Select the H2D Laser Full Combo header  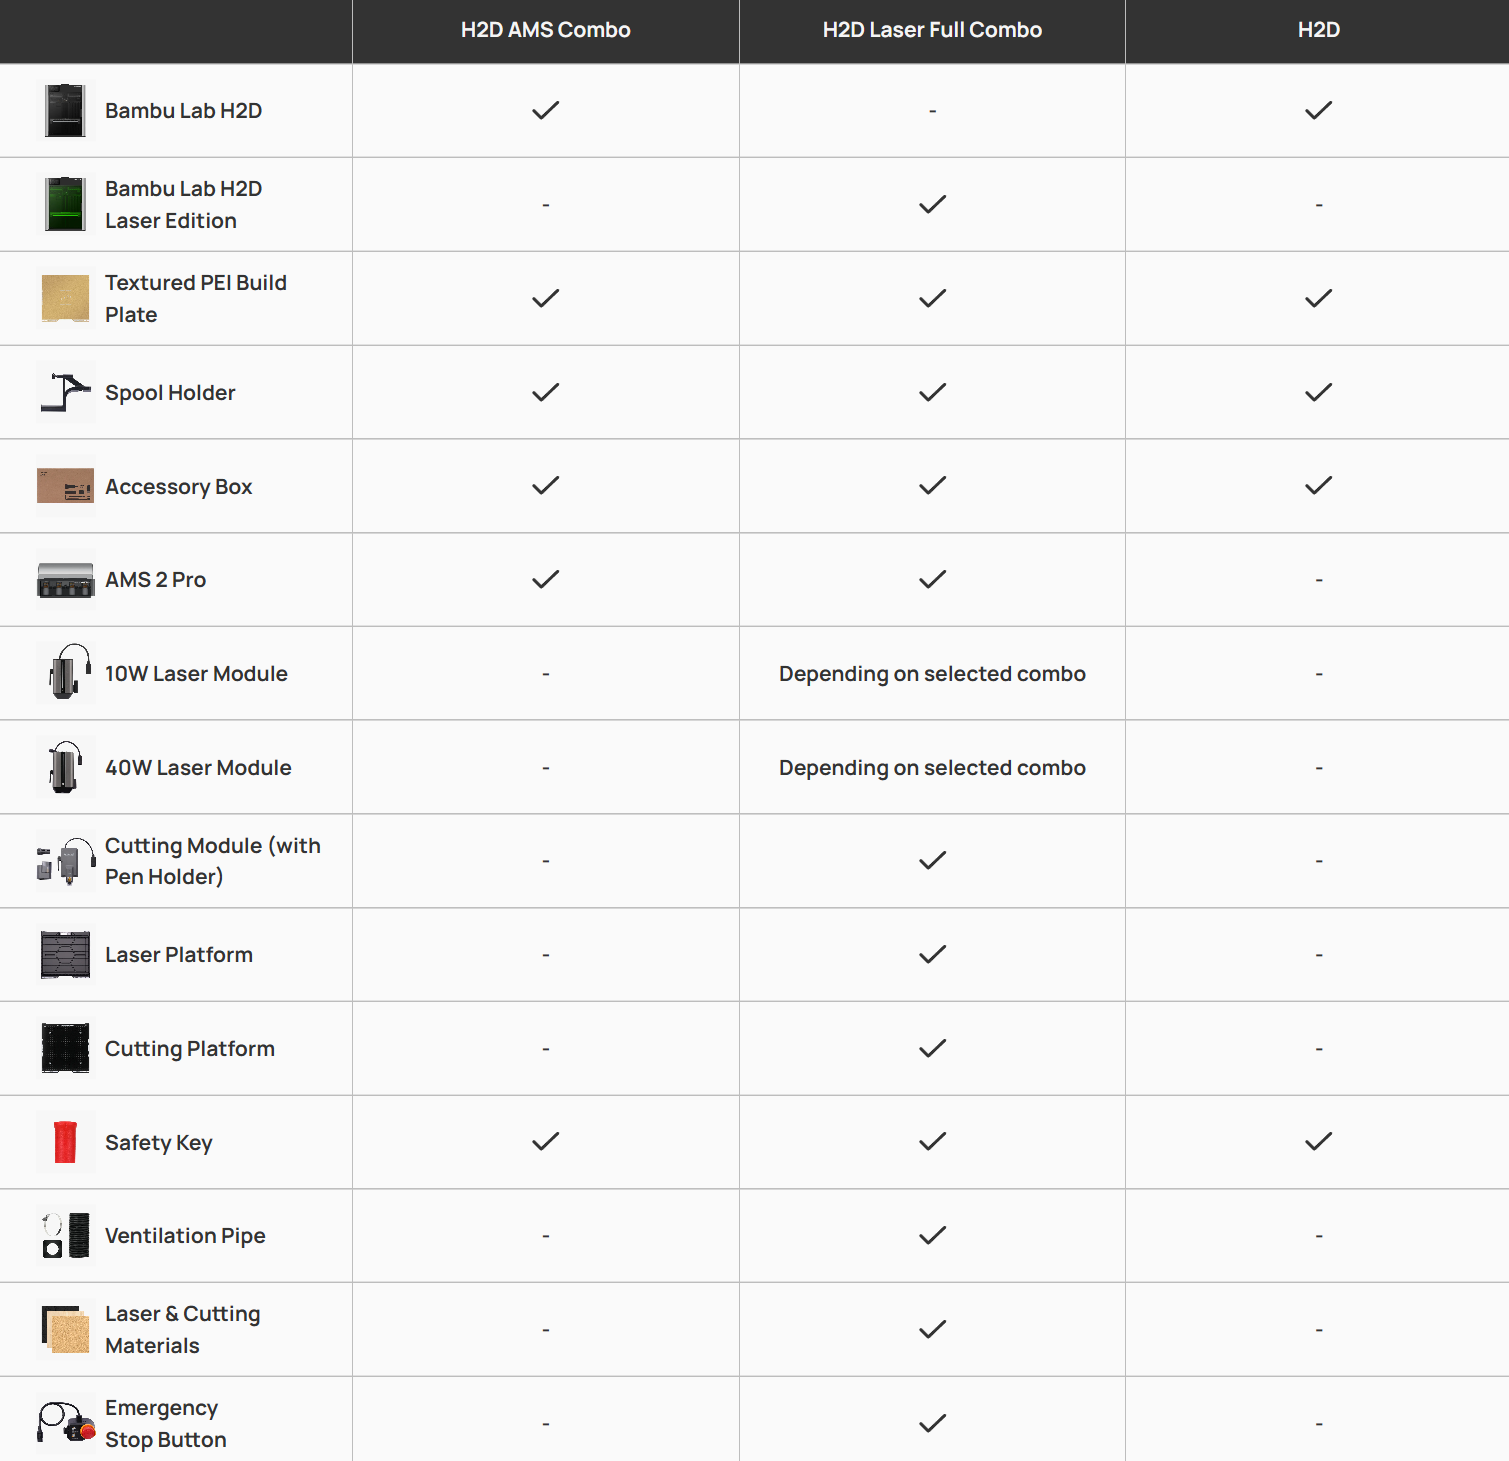coord(932,30)
